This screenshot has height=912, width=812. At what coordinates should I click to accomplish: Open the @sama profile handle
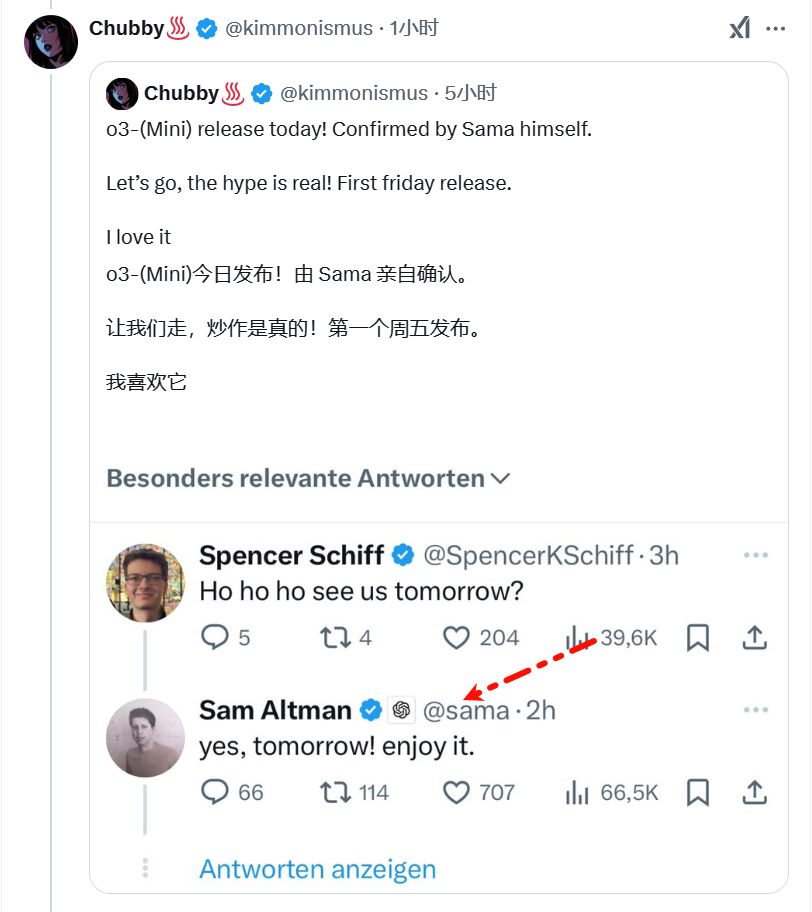coord(466,710)
